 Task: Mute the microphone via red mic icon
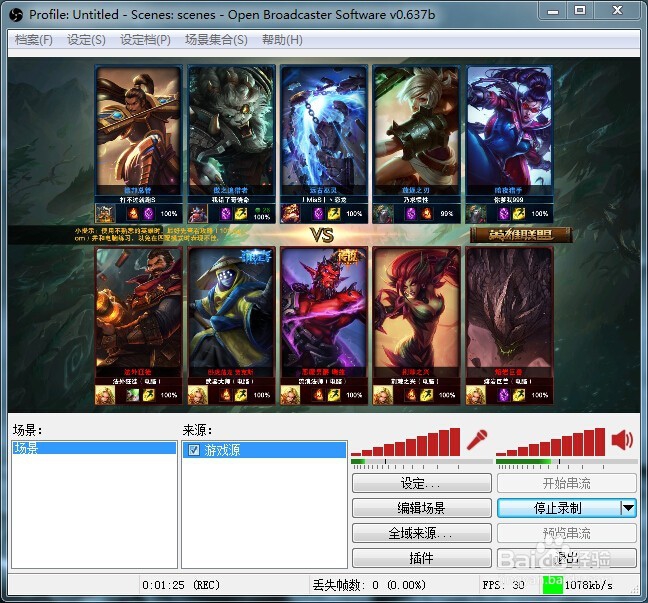pyautogui.click(x=476, y=440)
